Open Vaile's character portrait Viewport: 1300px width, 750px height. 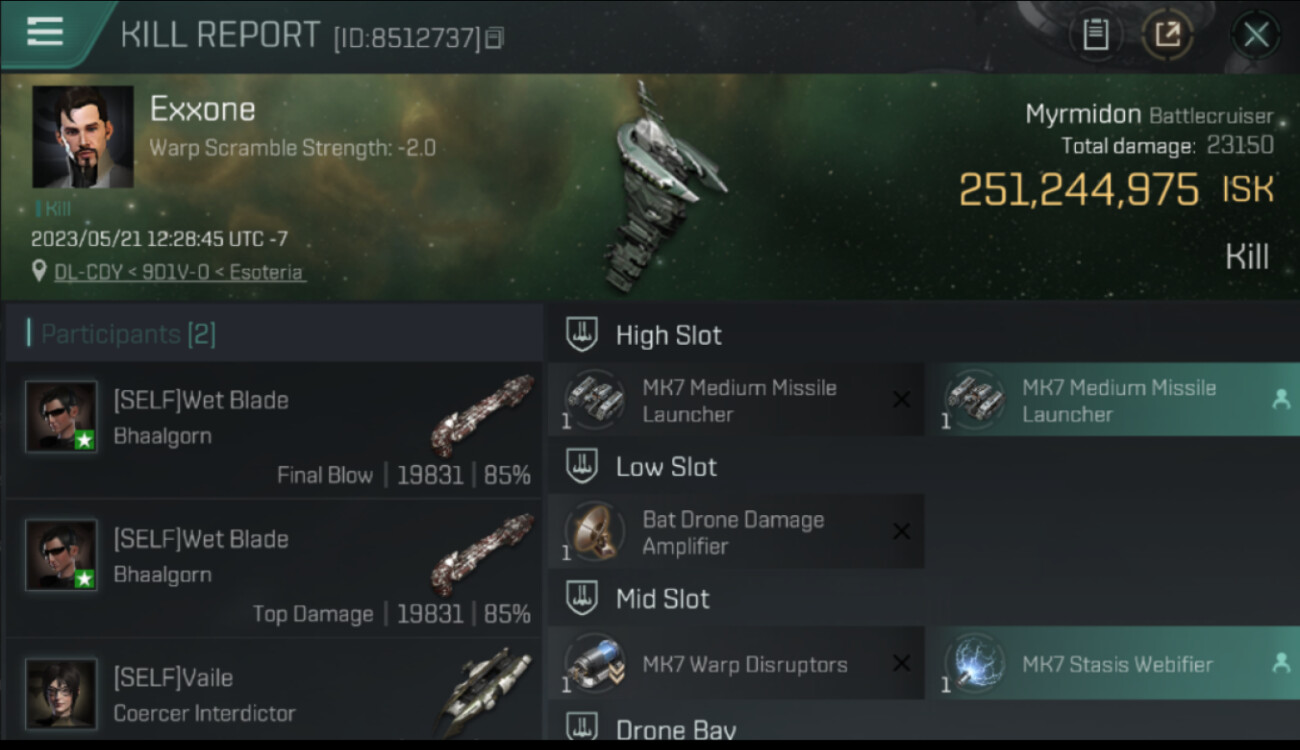click(61, 693)
